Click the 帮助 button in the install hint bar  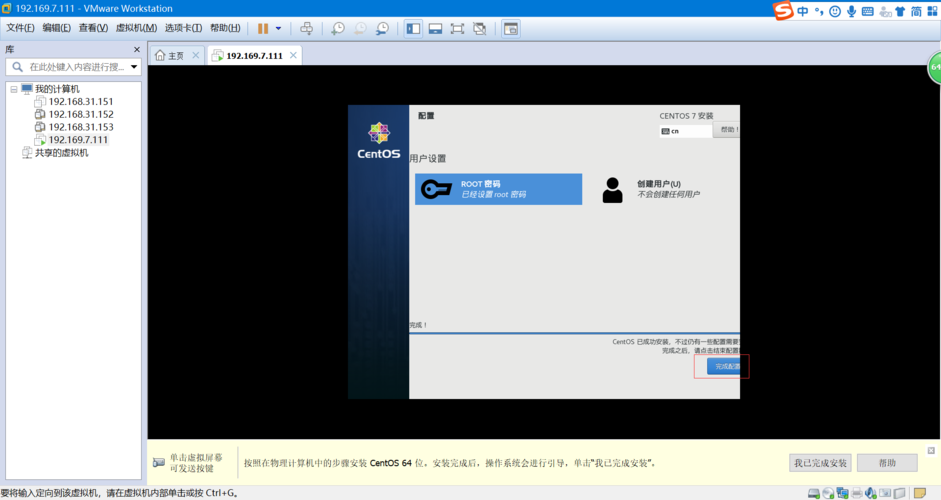(x=887, y=463)
